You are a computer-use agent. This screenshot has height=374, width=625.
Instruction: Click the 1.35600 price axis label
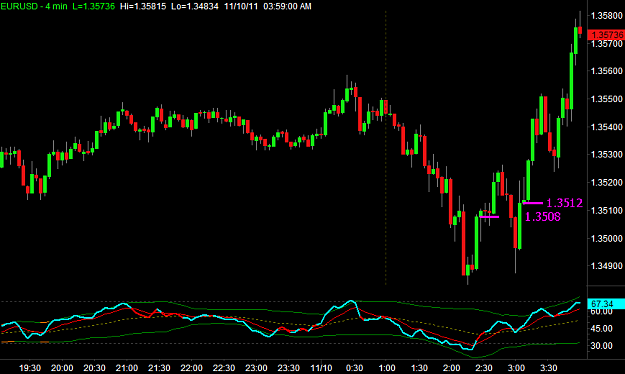point(607,71)
